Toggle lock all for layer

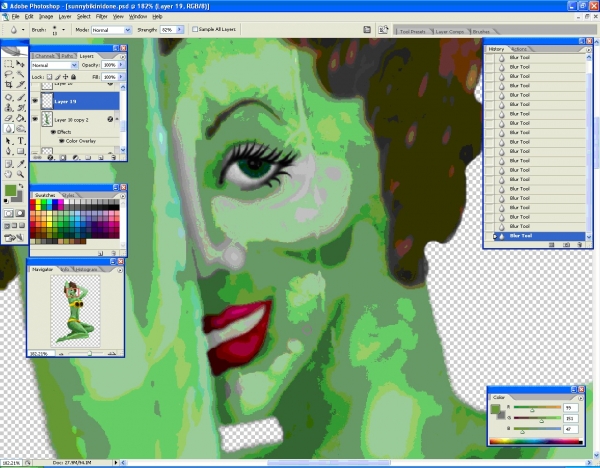pos(73,77)
